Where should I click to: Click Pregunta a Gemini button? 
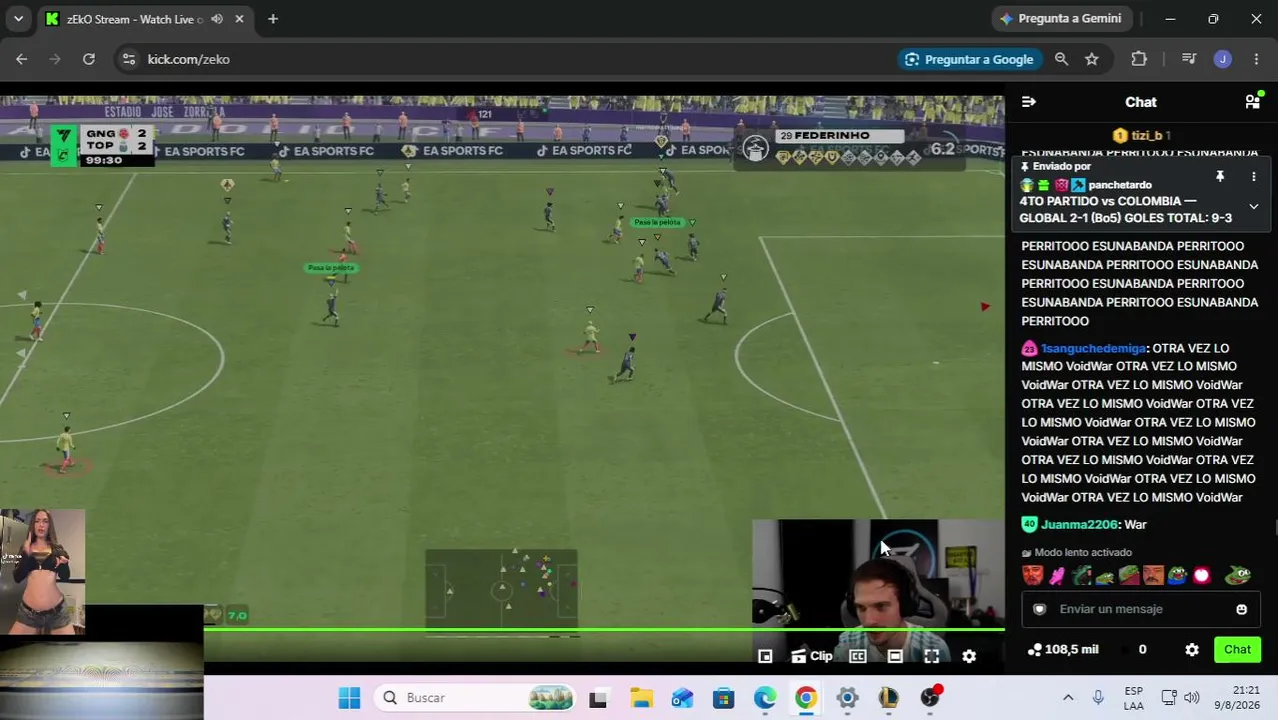coord(1060,19)
